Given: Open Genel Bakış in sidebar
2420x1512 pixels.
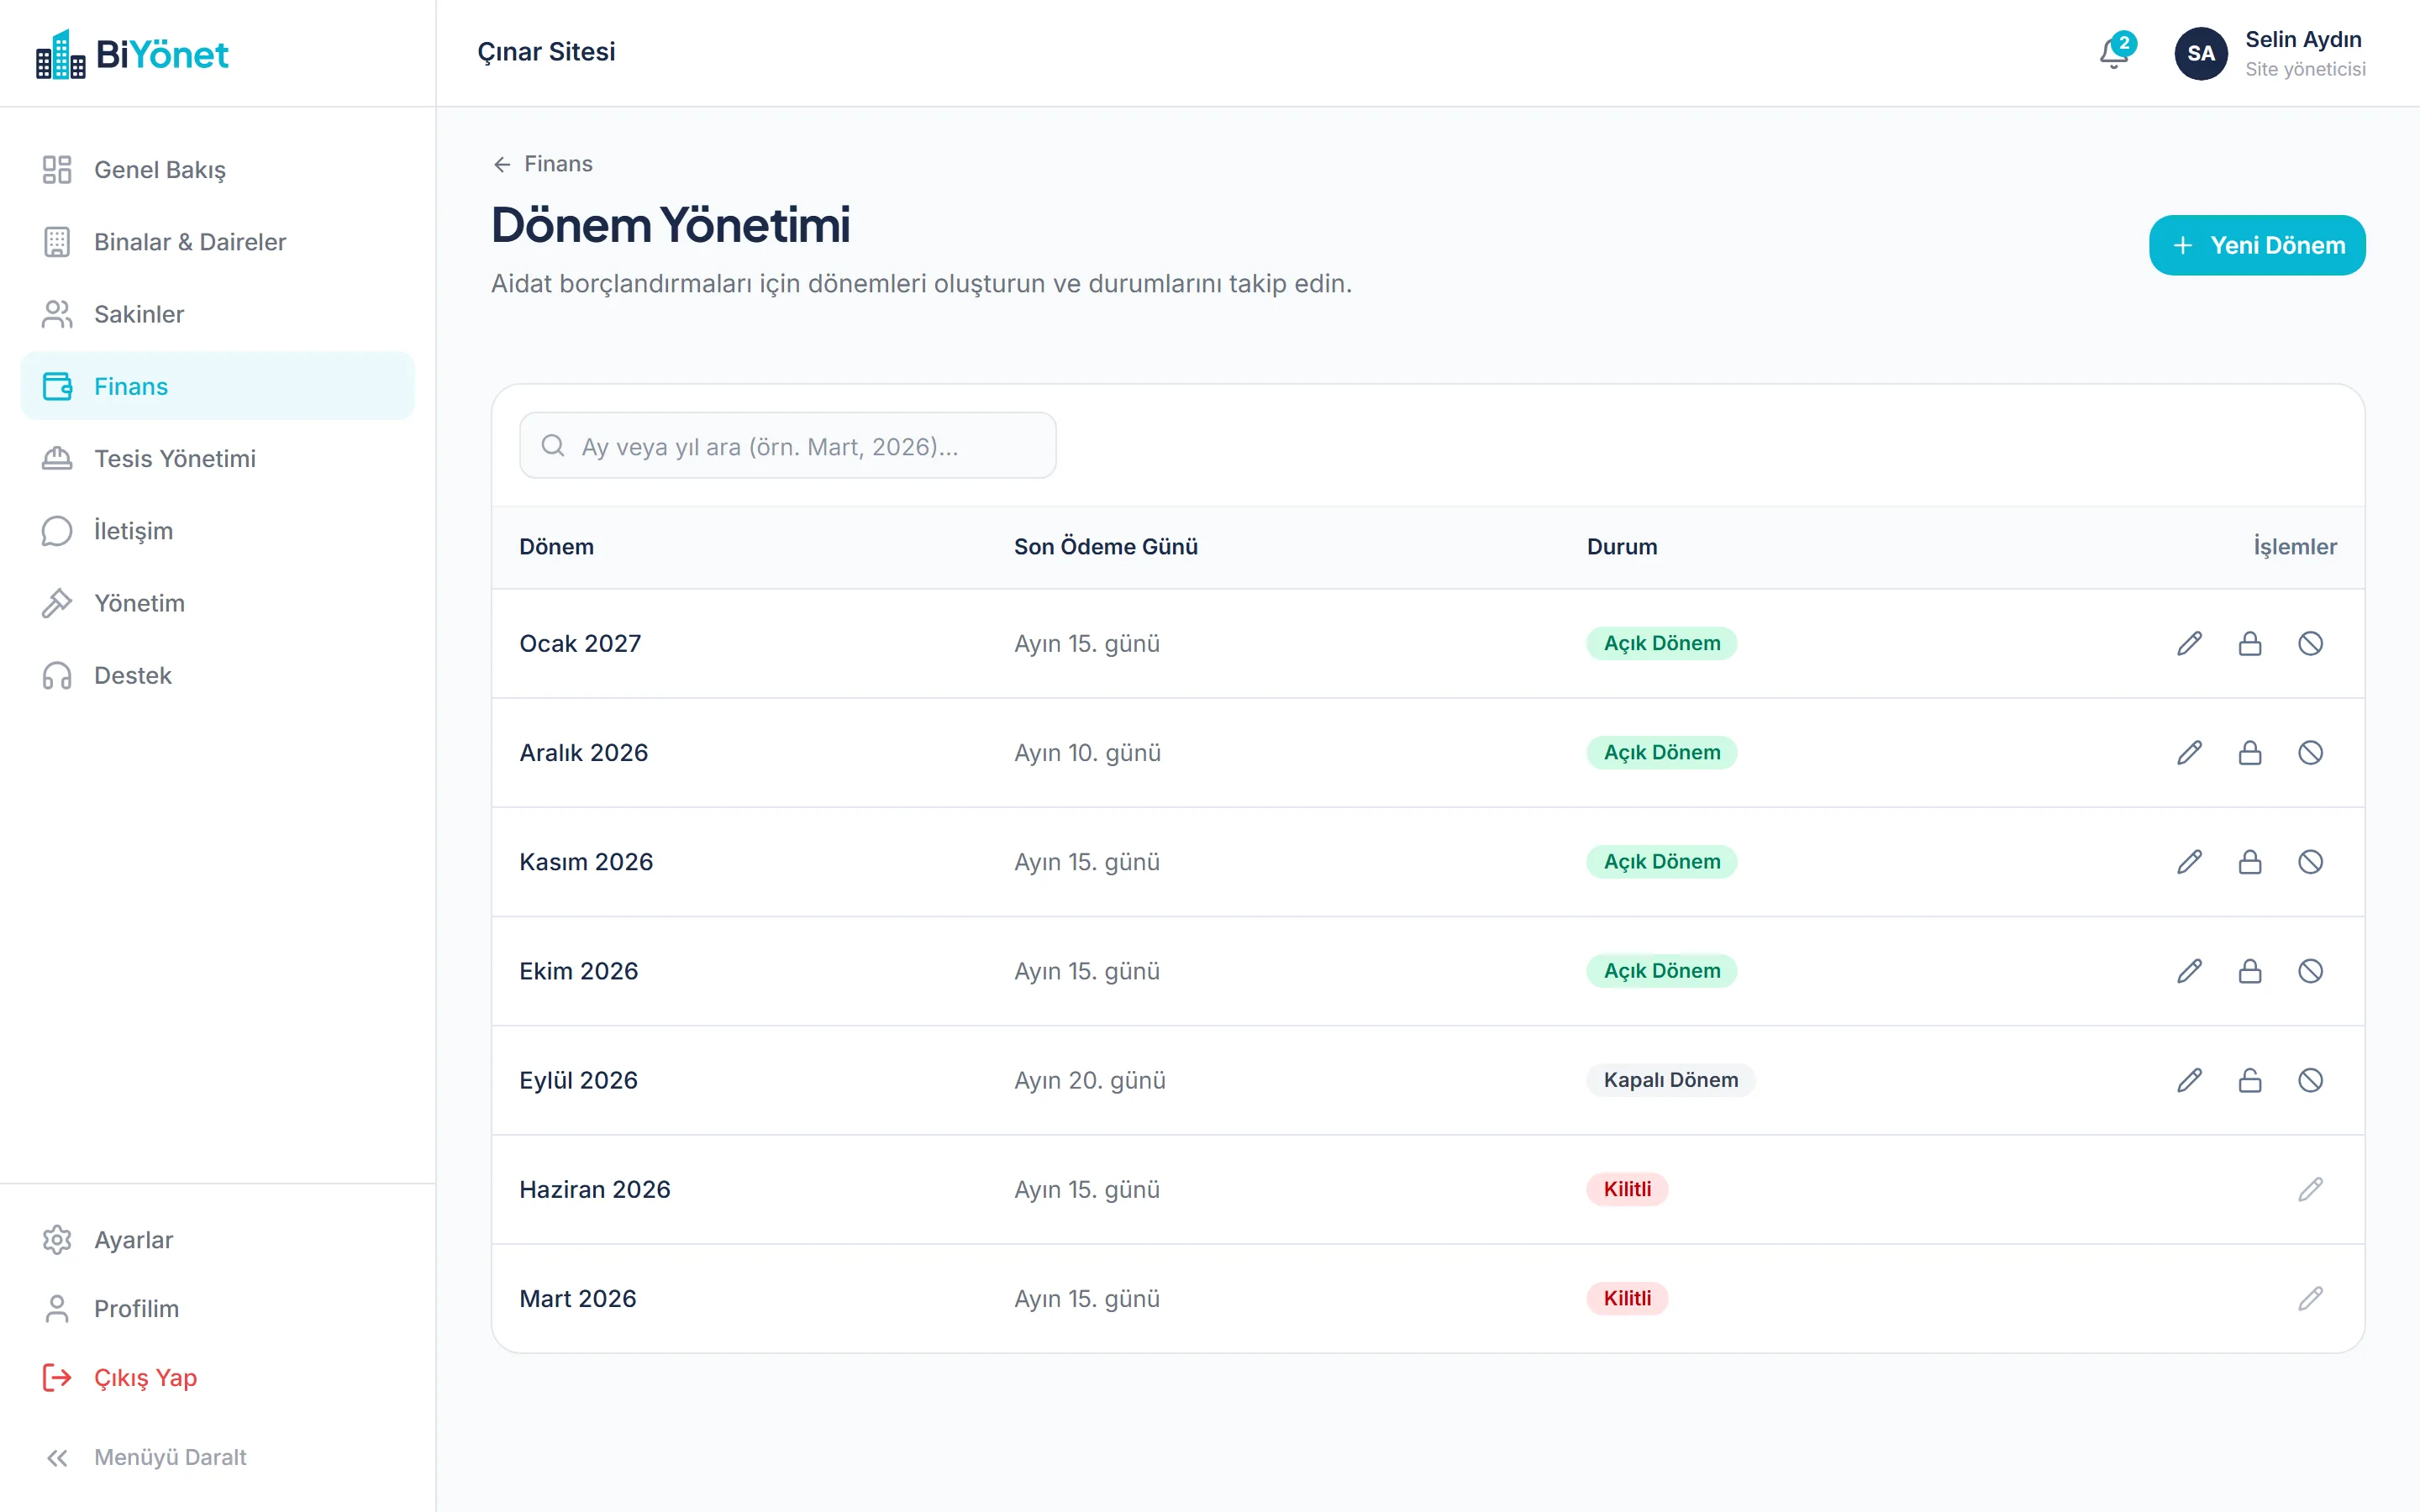Looking at the screenshot, I should (x=217, y=169).
